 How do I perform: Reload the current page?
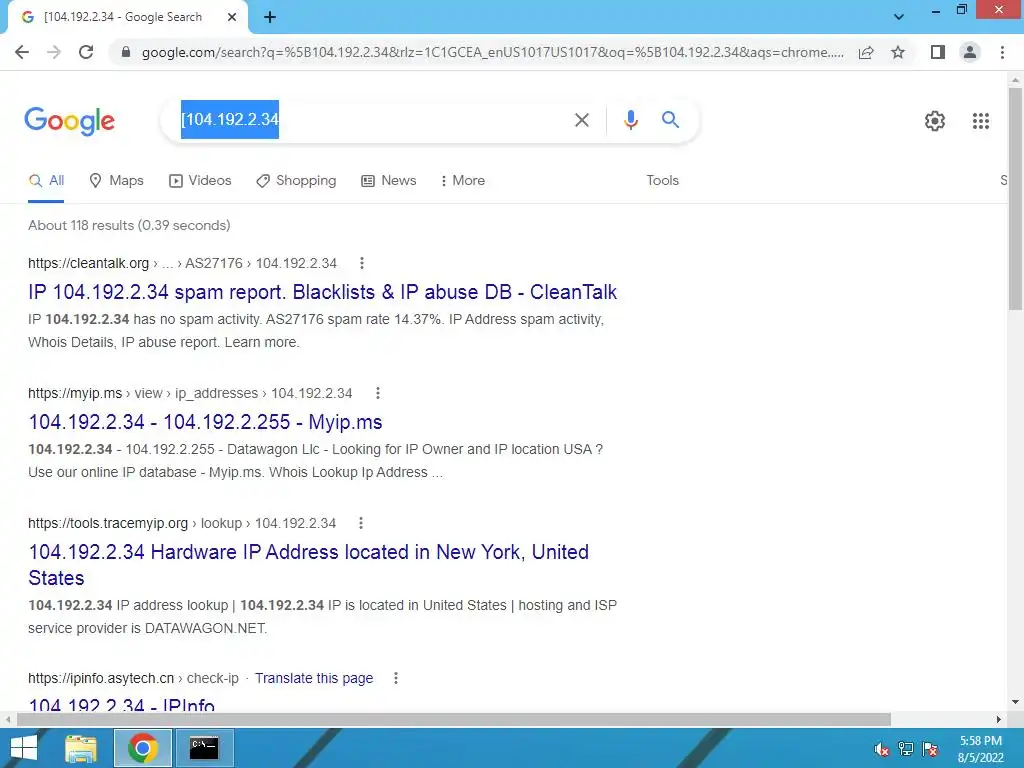click(86, 52)
